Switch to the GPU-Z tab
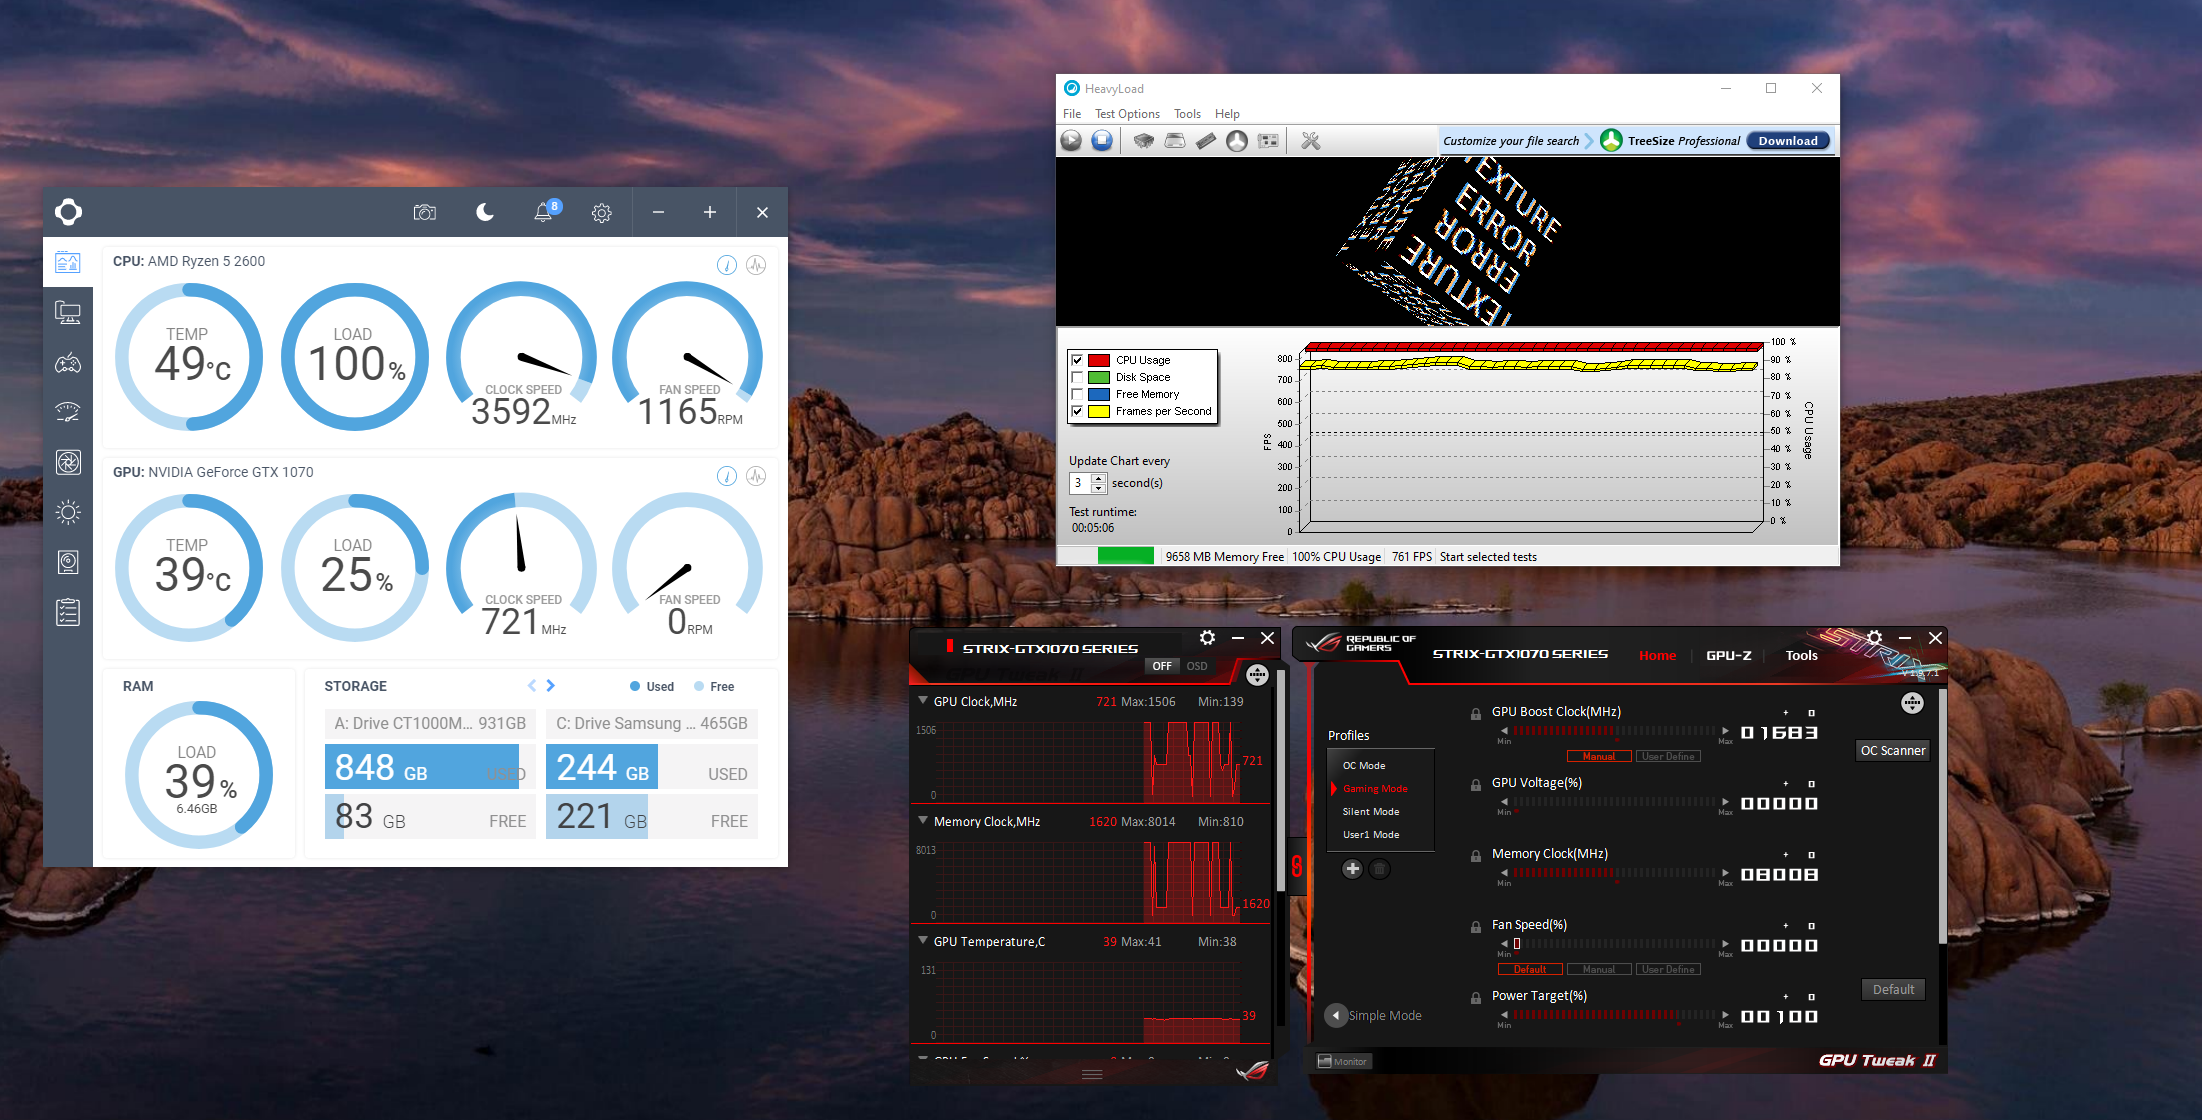 coord(1728,656)
